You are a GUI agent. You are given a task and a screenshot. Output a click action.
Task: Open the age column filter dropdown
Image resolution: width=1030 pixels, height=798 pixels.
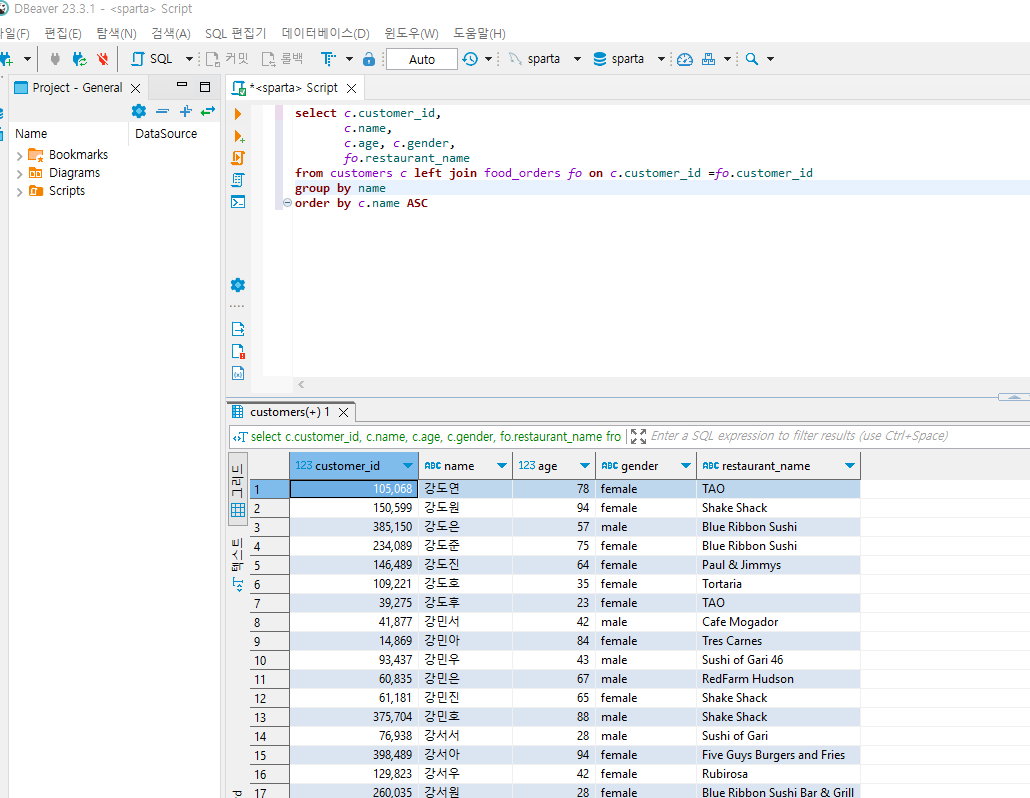point(585,466)
